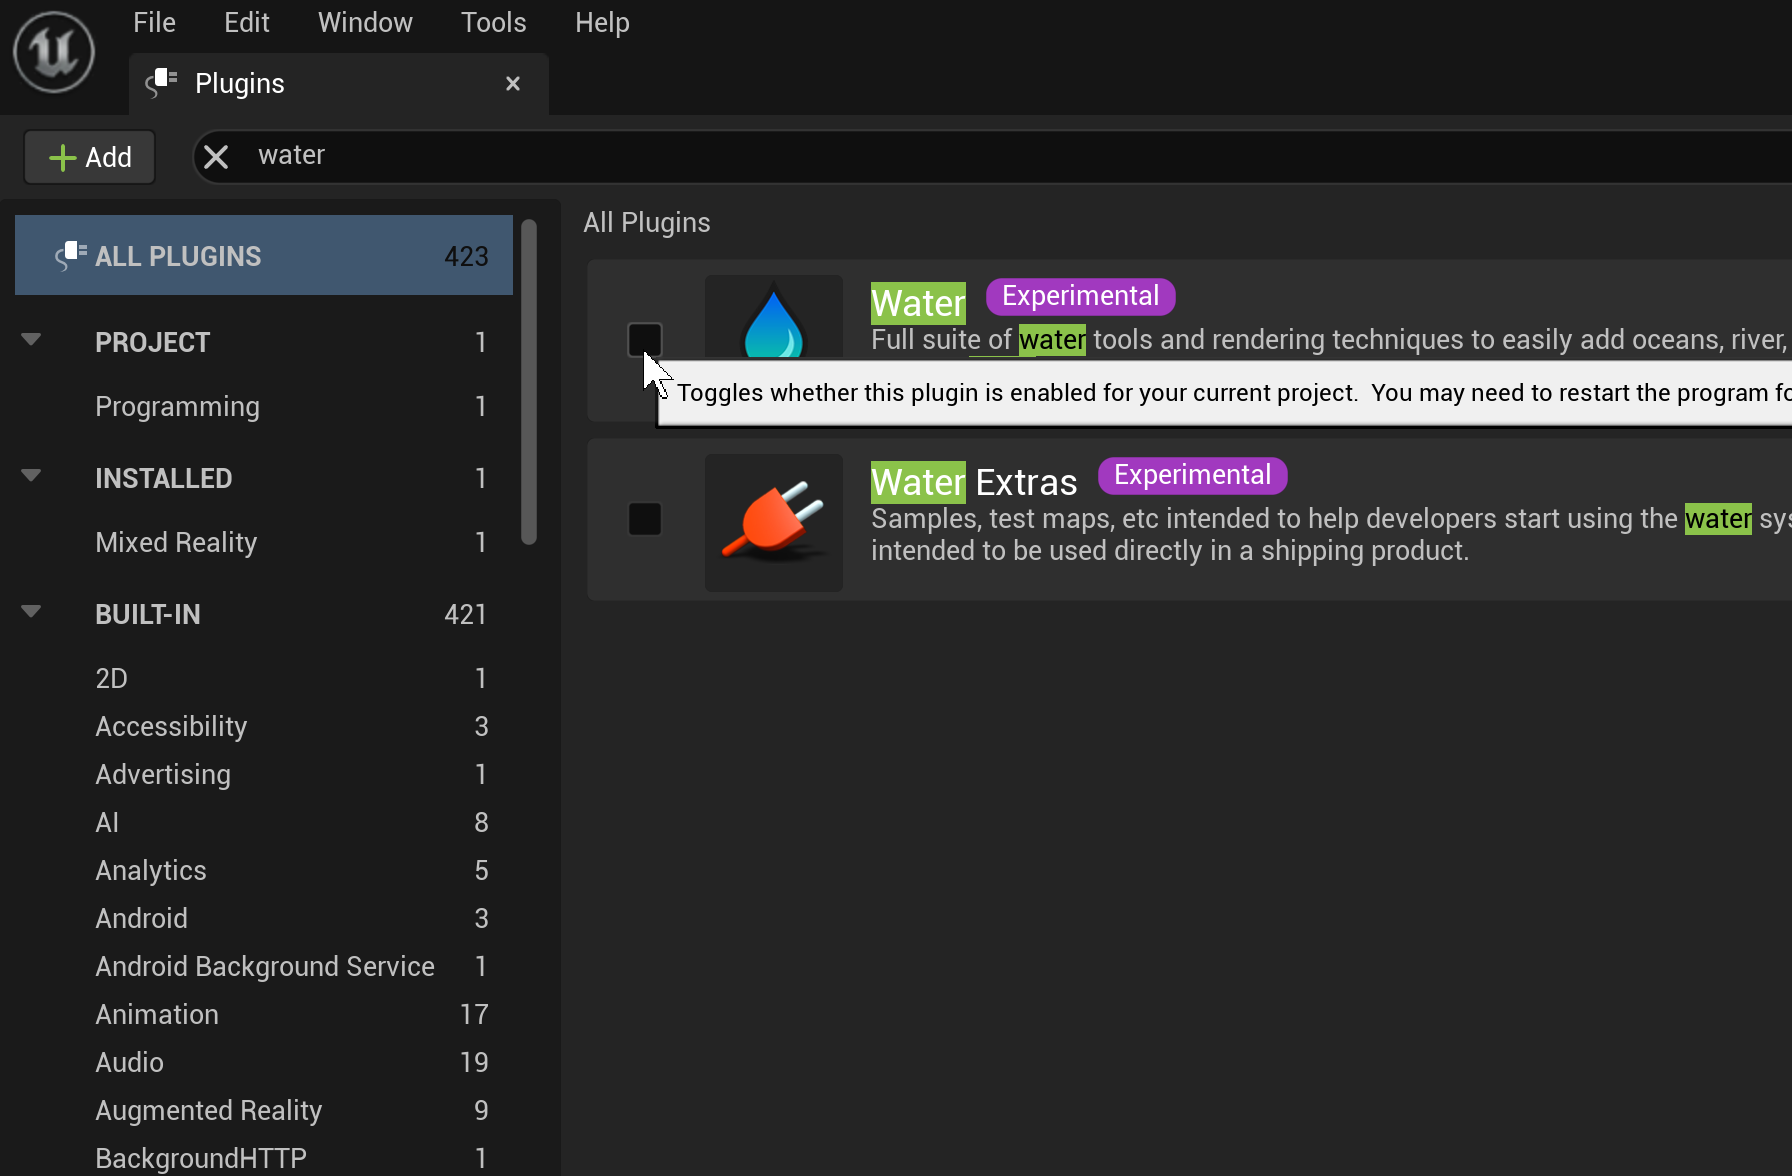Click the category list scrollbar
The height and width of the screenshot is (1176, 1792).
point(530,382)
